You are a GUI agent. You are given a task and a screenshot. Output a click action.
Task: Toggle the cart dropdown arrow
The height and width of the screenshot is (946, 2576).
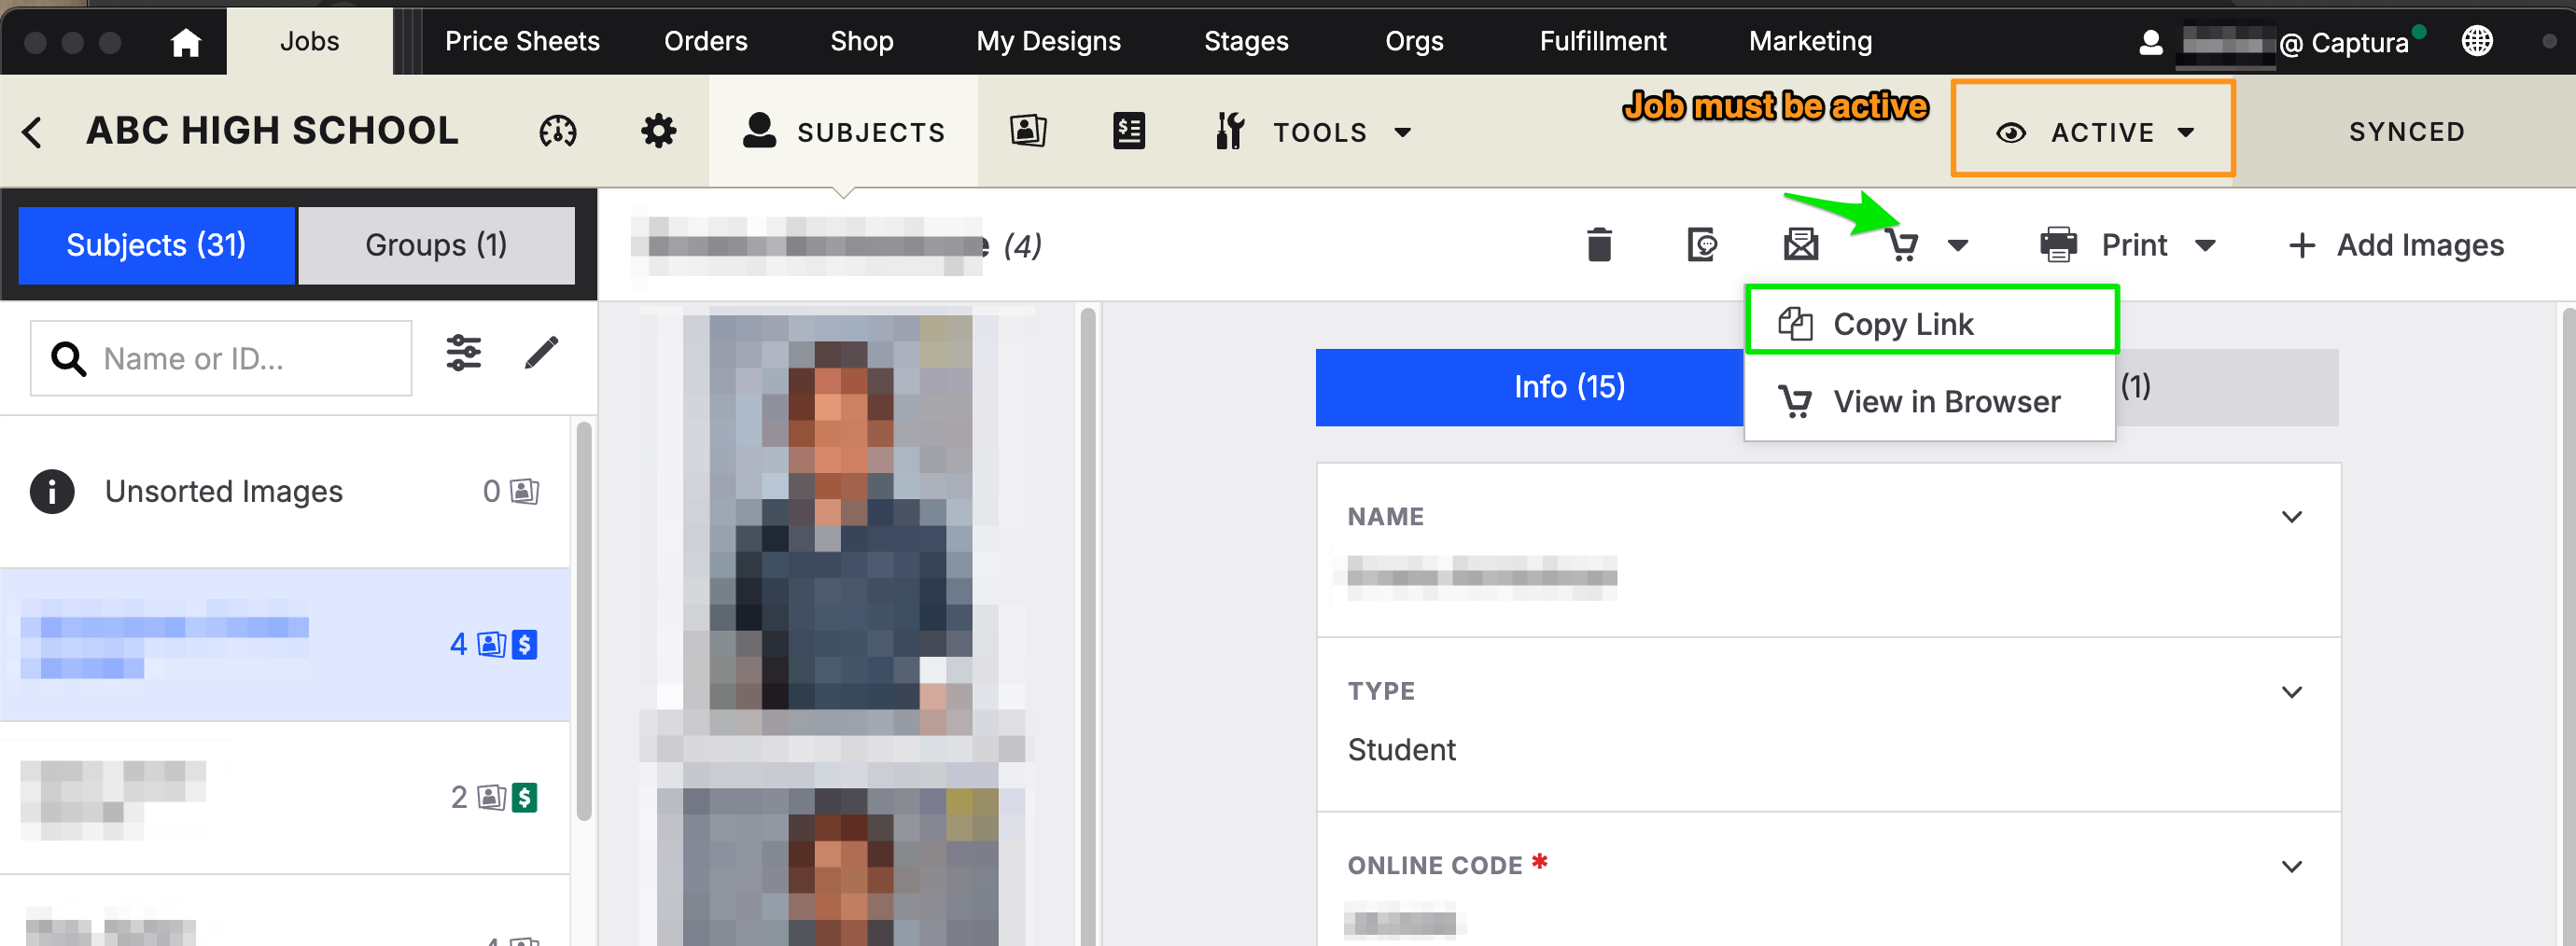(x=1957, y=245)
